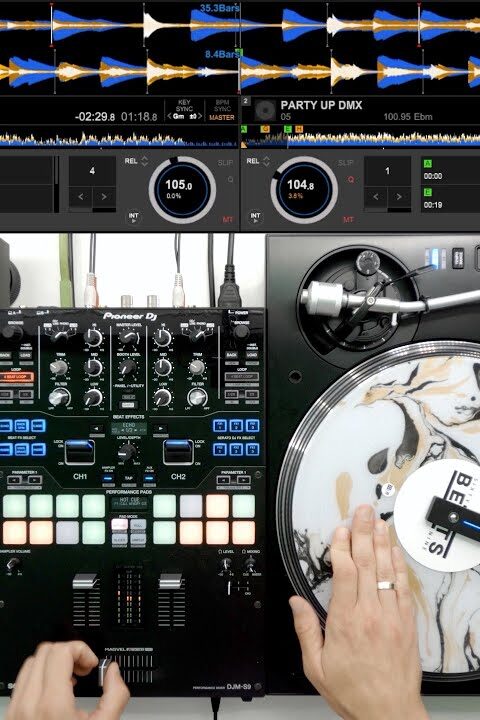
Task: Click the CH1 effect lever on the mixer
Action: pos(79,452)
